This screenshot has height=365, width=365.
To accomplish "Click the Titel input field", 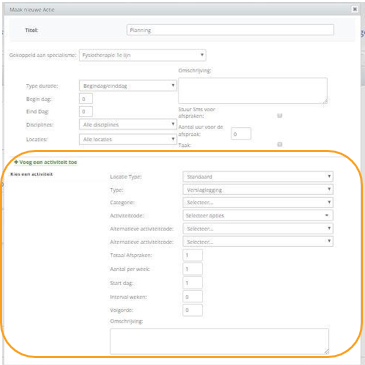I will pos(230,30).
